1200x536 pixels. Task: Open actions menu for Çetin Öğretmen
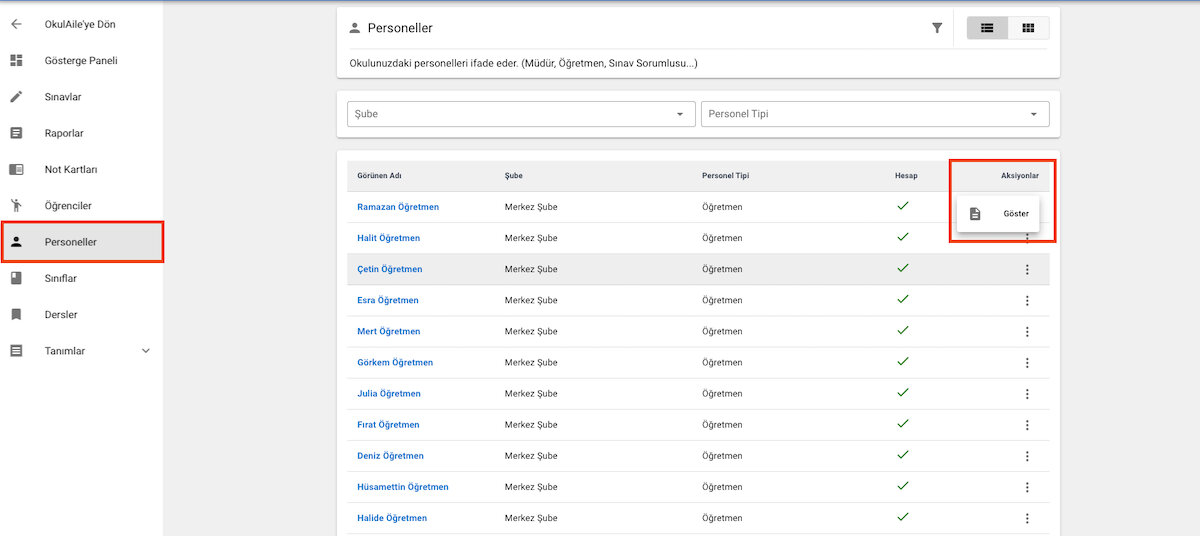(1027, 269)
